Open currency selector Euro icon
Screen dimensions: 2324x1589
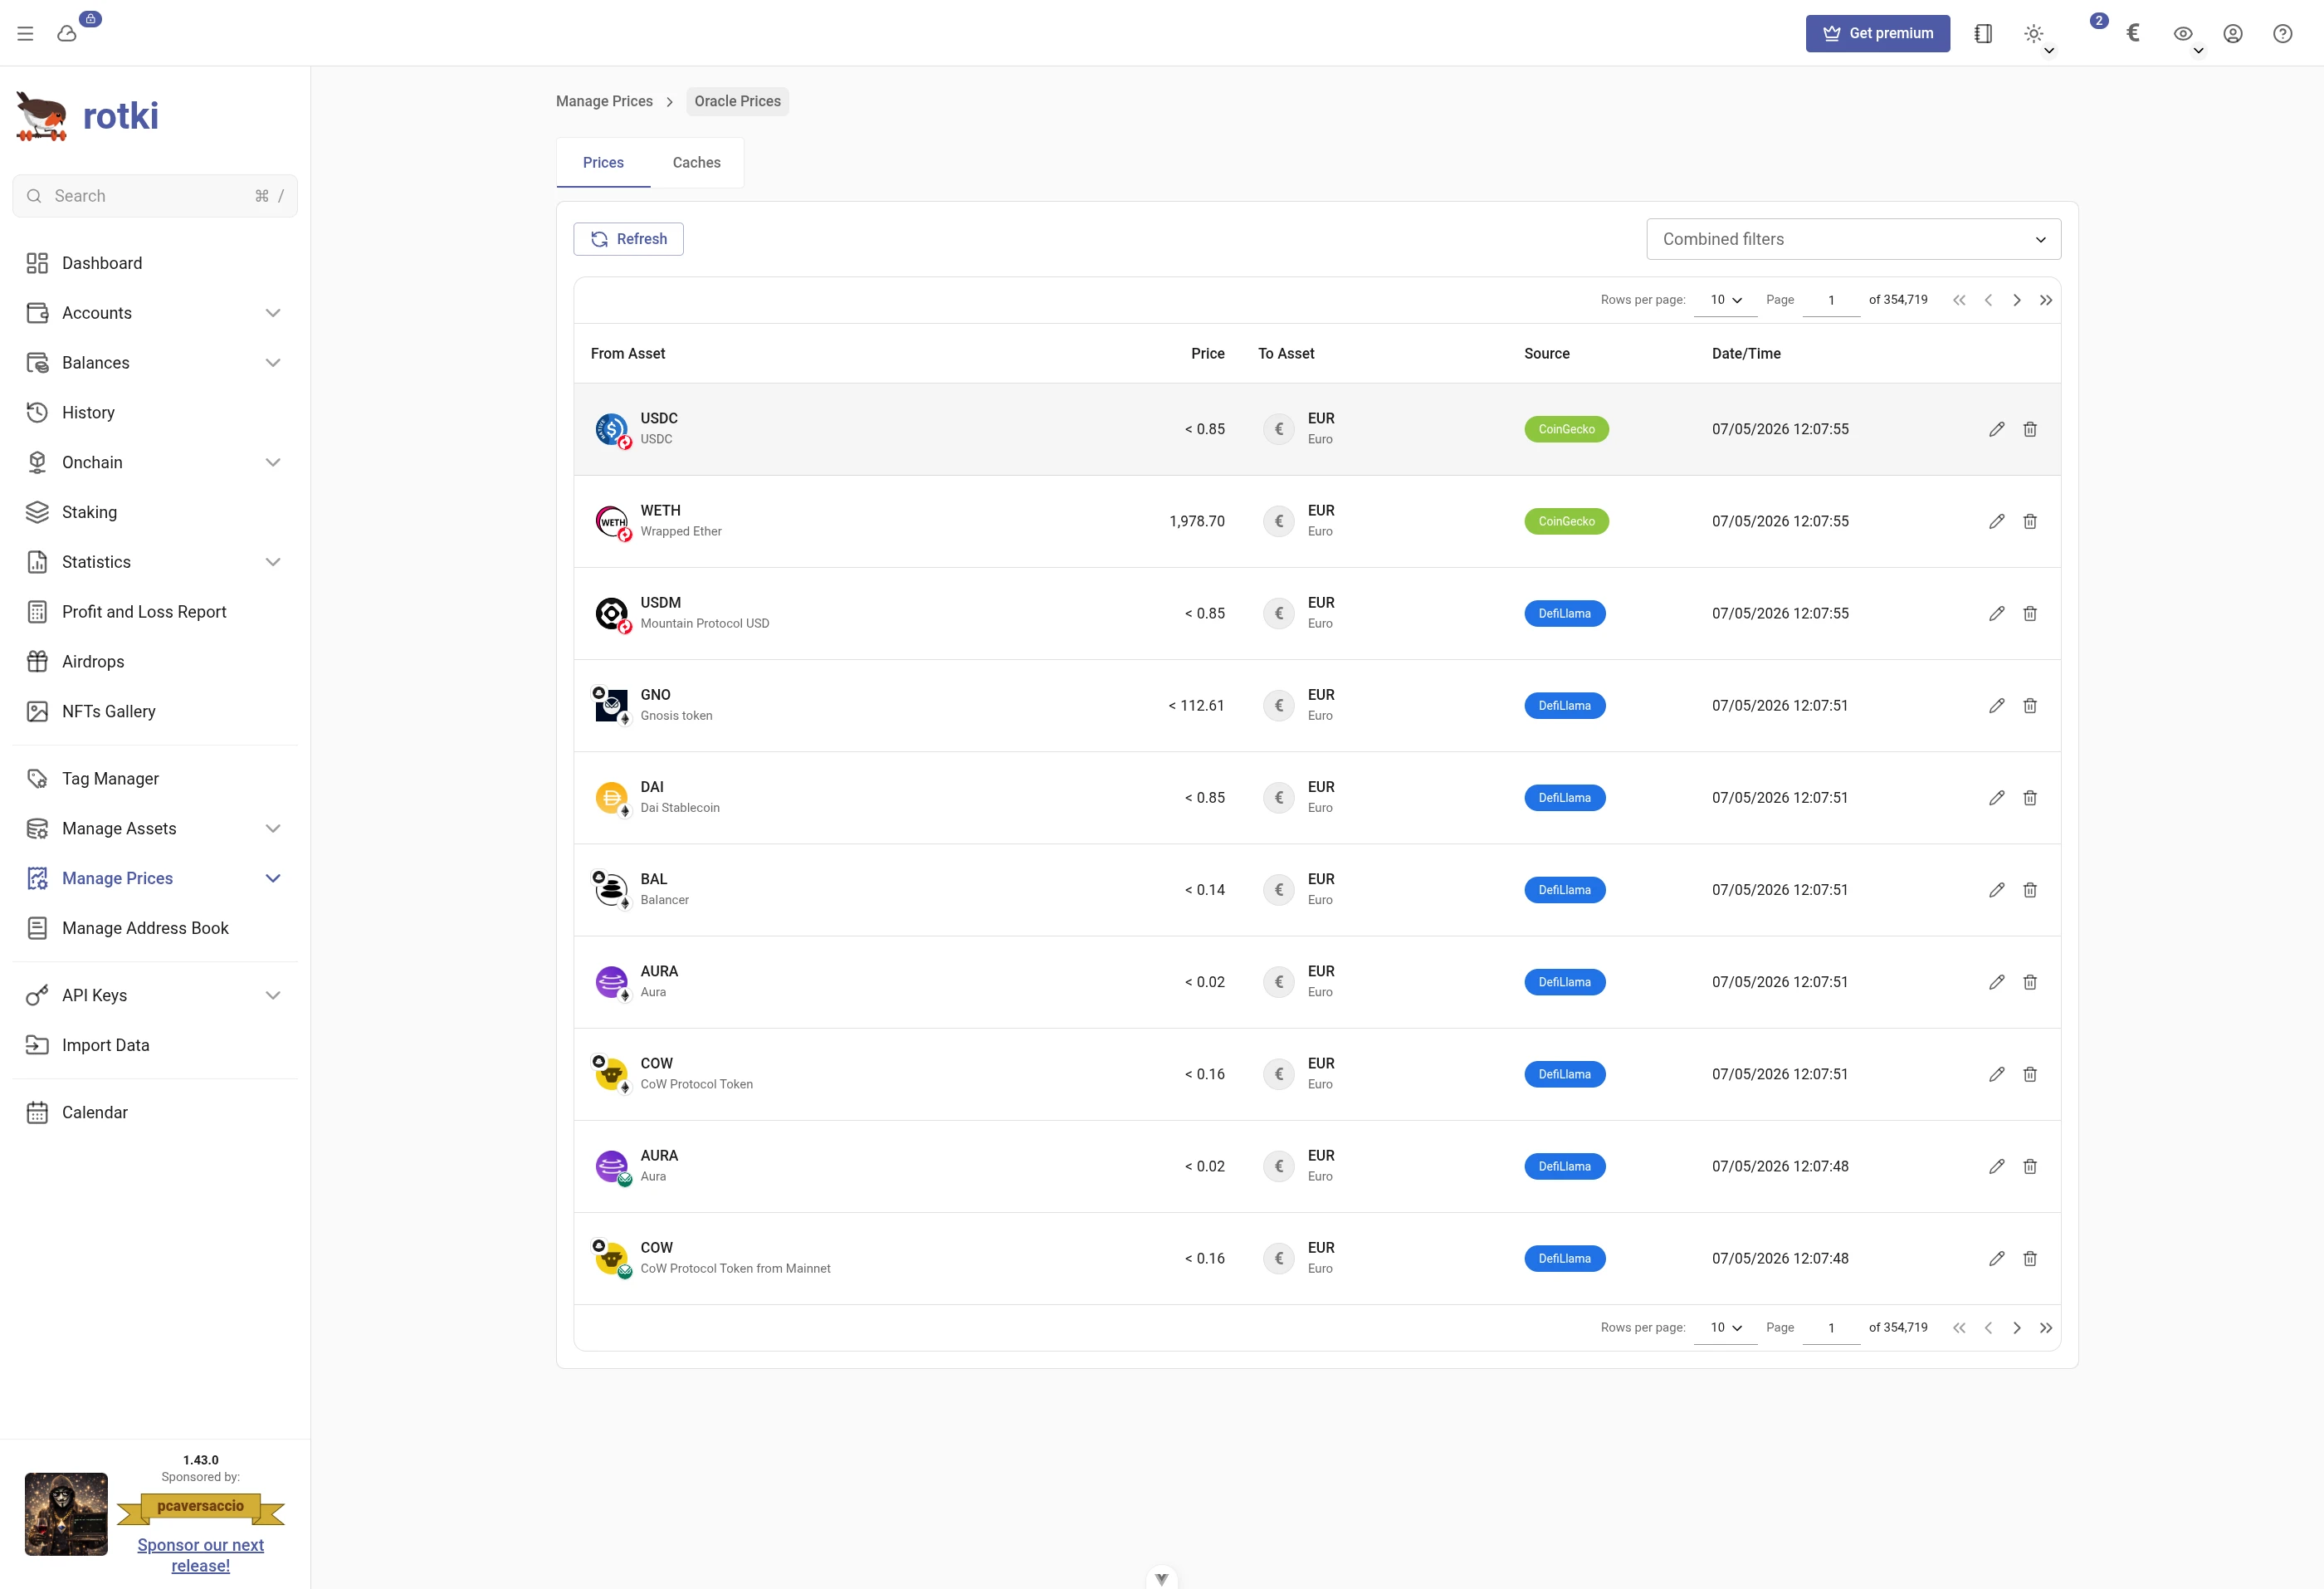[2133, 33]
